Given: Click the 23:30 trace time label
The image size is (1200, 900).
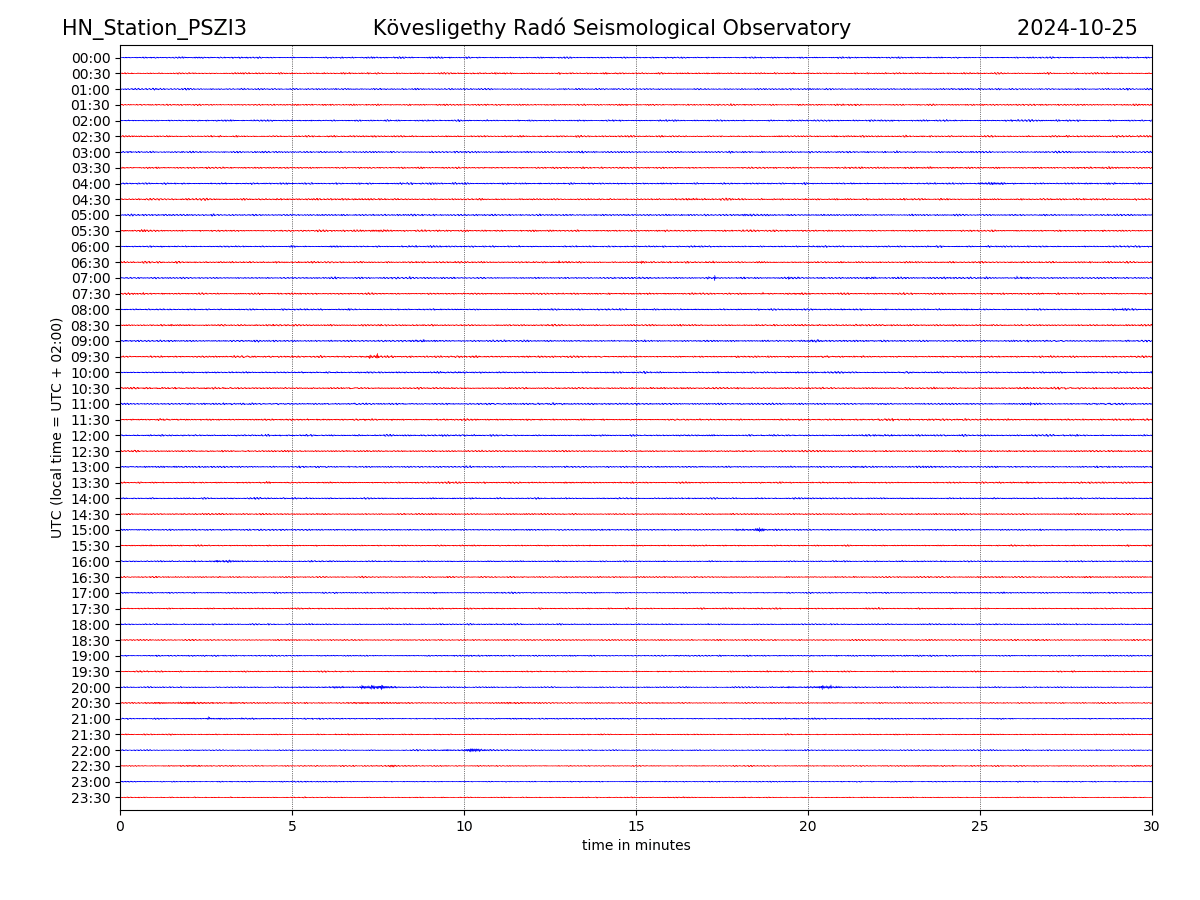Looking at the screenshot, I should tap(91, 798).
